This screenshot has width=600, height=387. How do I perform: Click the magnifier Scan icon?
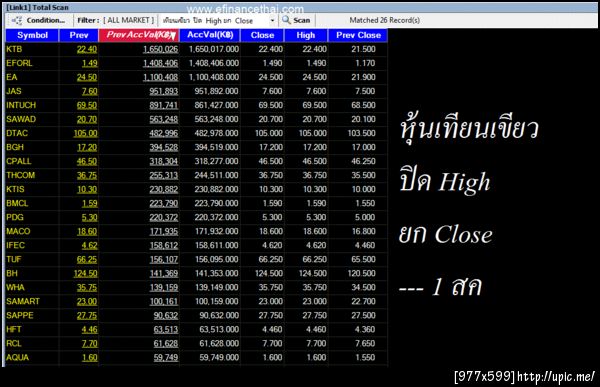pos(286,20)
